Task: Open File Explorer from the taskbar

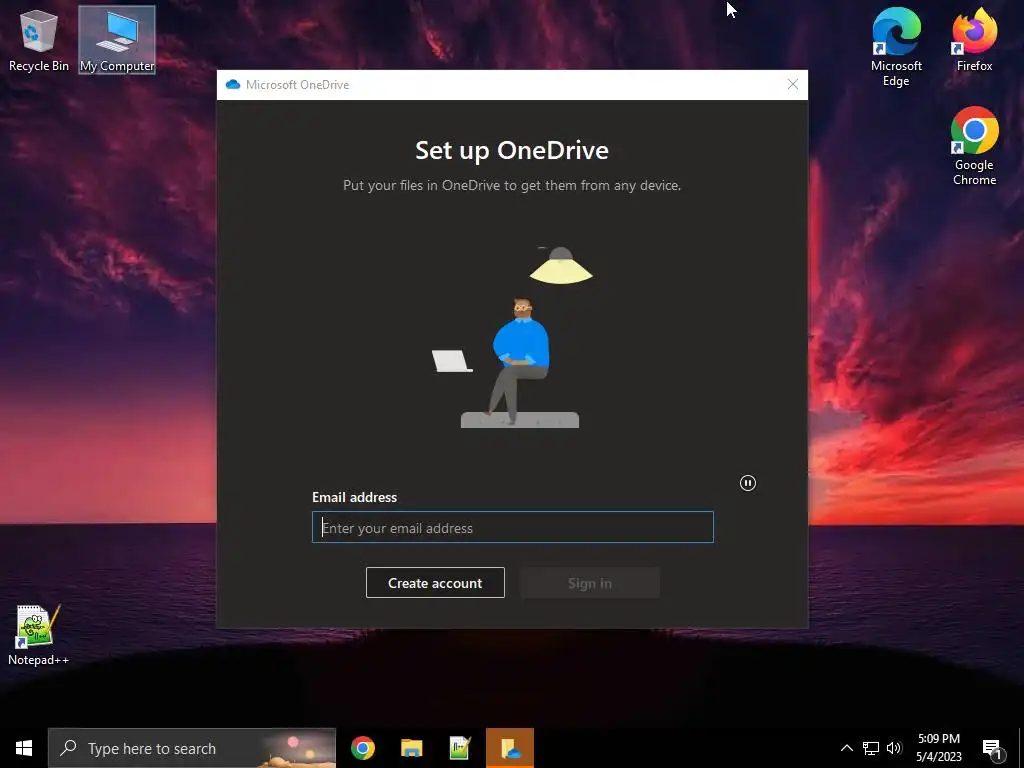Action: pyautogui.click(x=411, y=748)
